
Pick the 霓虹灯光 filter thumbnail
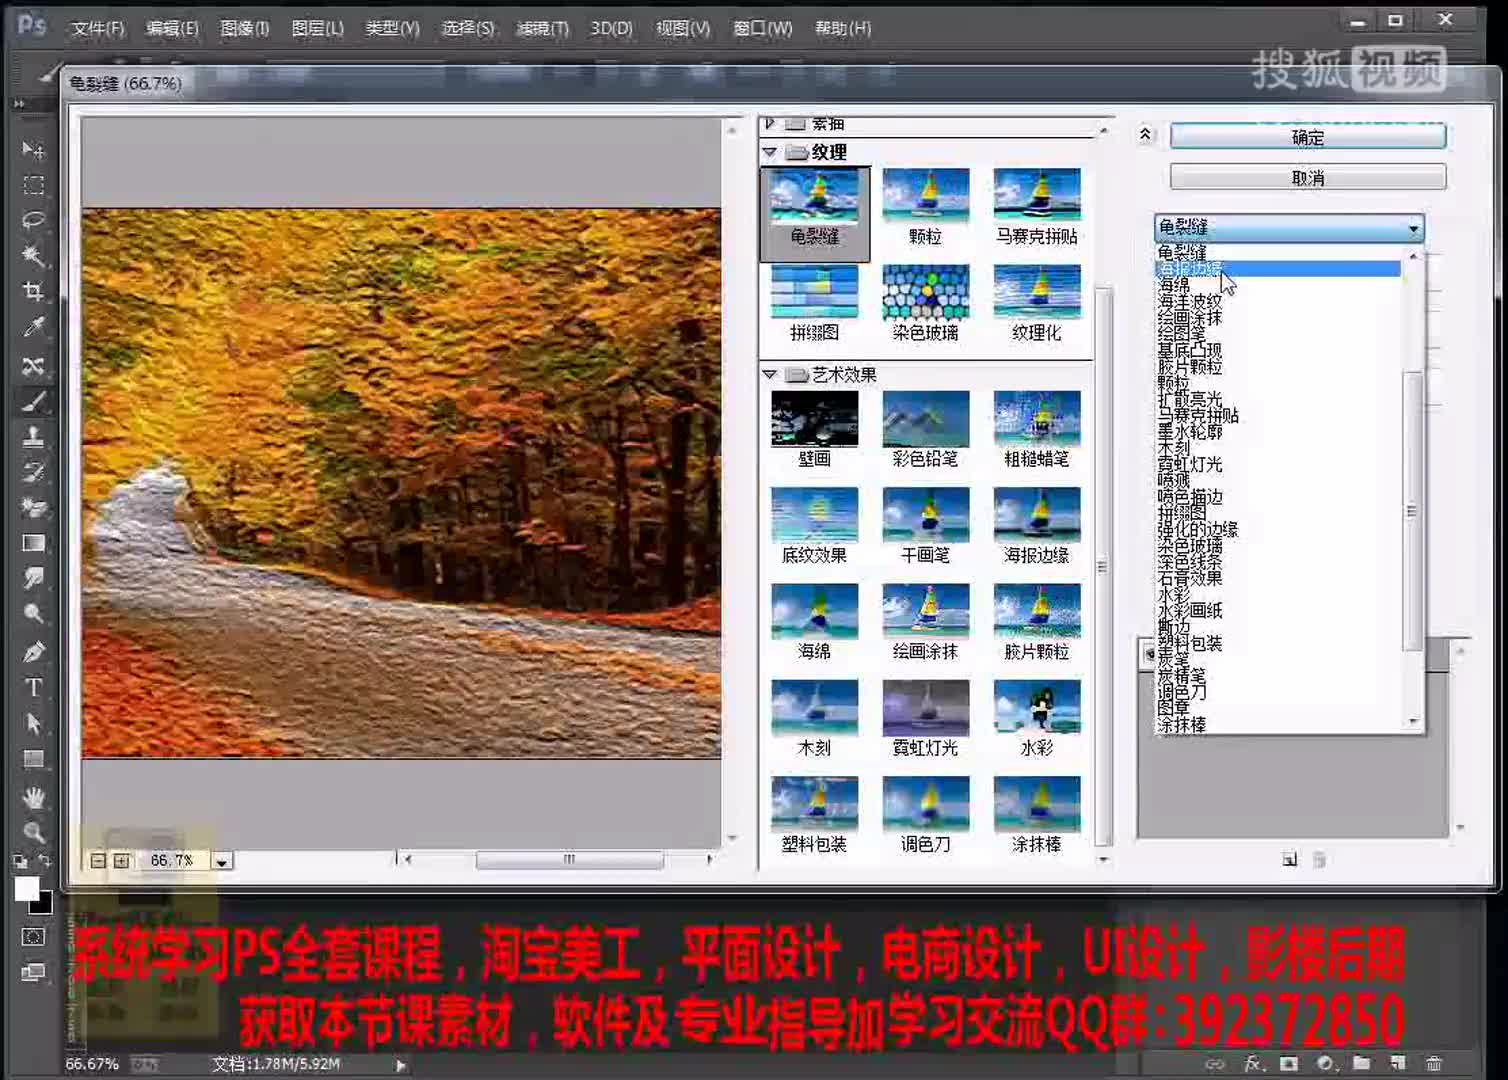(x=925, y=718)
